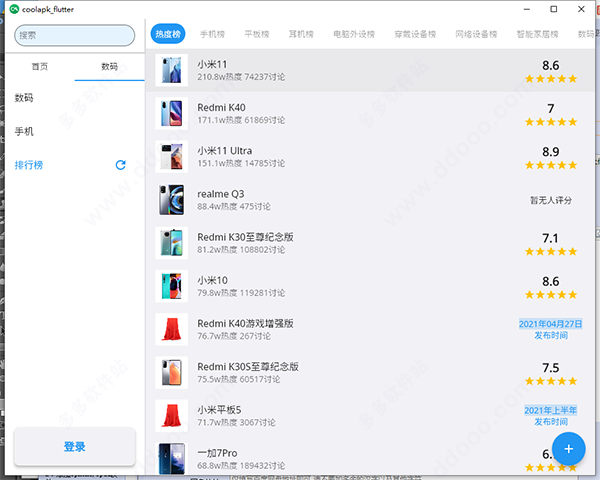
Task: Open the 小米11 phone thumbnail
Action: 171,70
